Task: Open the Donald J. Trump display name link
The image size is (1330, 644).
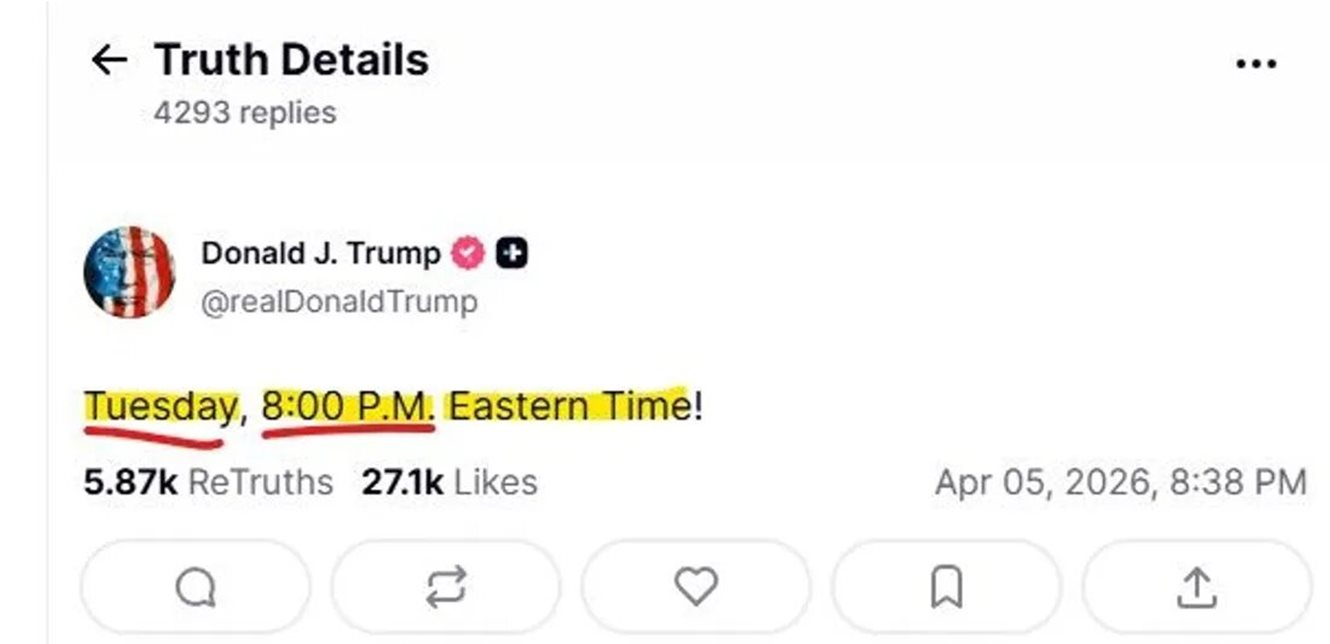Action: point(320,254)
